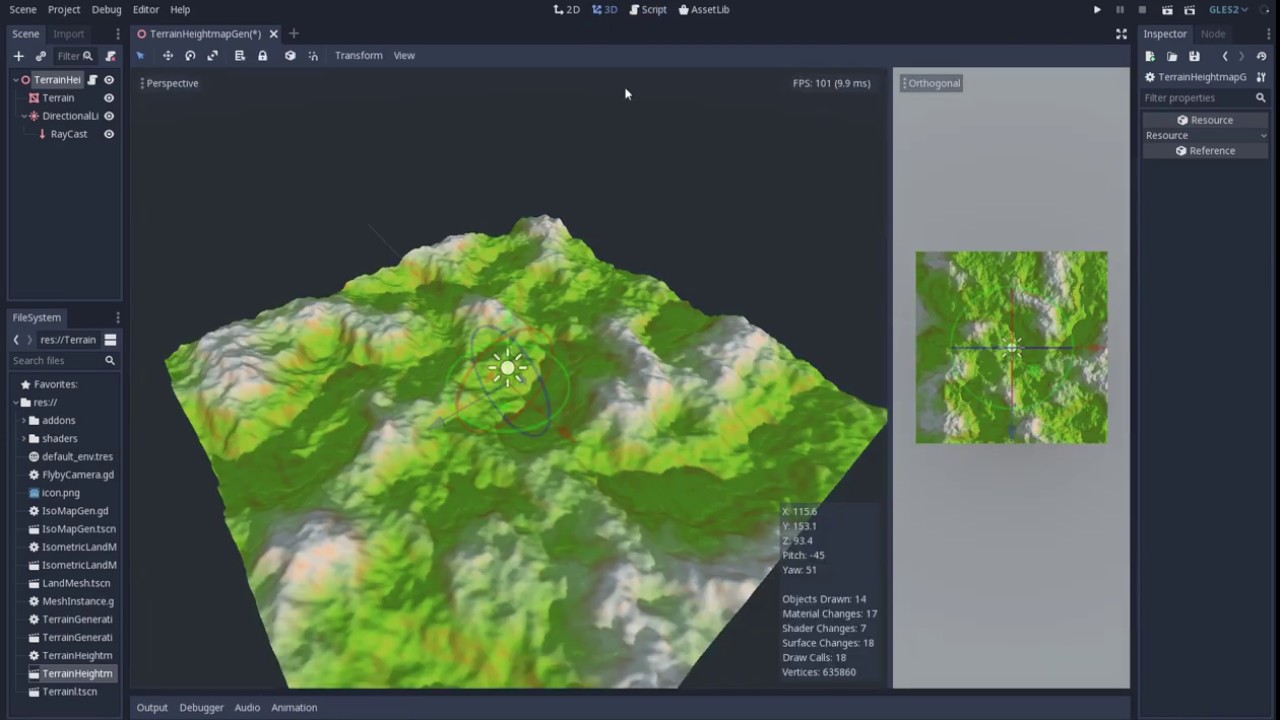Toggle DirectionalLight node visibility
The width and height of the screenshot is (1280, 720).
[109, 116]
